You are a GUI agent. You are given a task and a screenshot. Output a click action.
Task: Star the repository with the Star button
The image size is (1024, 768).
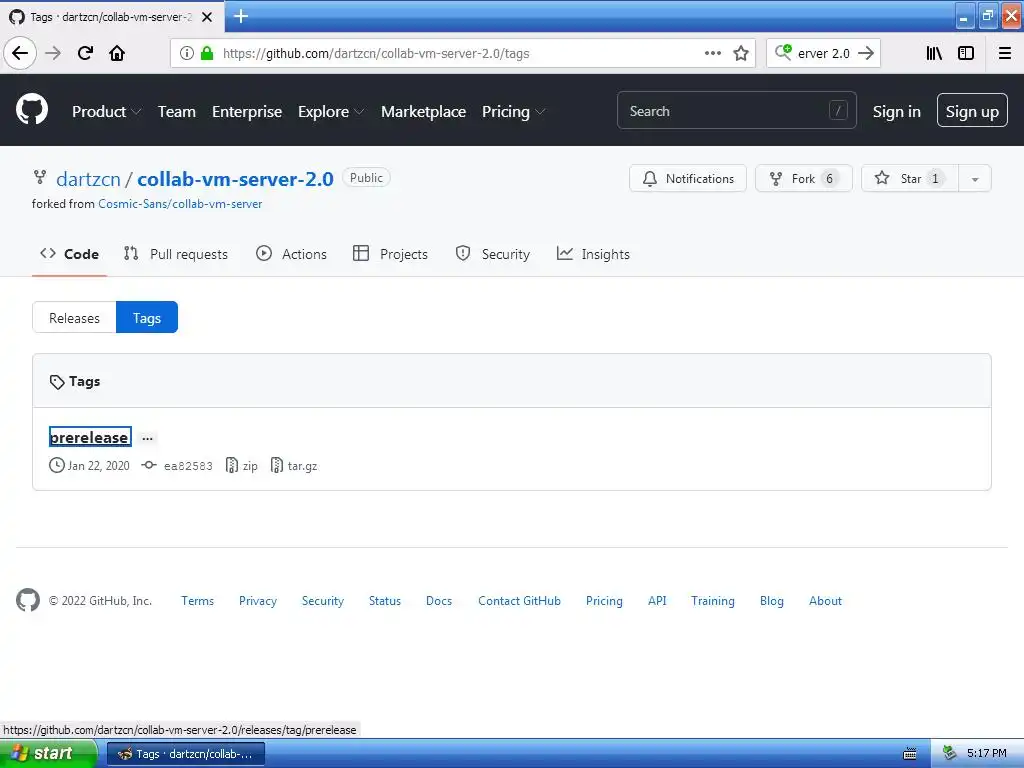point(910,179)
